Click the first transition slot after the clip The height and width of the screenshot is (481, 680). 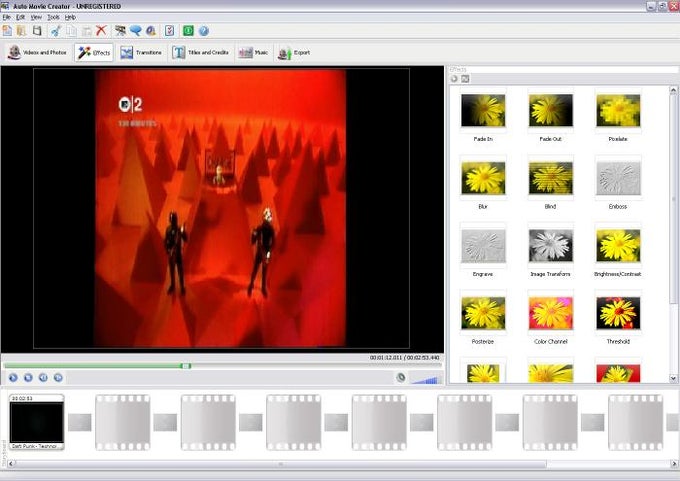(x=80, y=422)
